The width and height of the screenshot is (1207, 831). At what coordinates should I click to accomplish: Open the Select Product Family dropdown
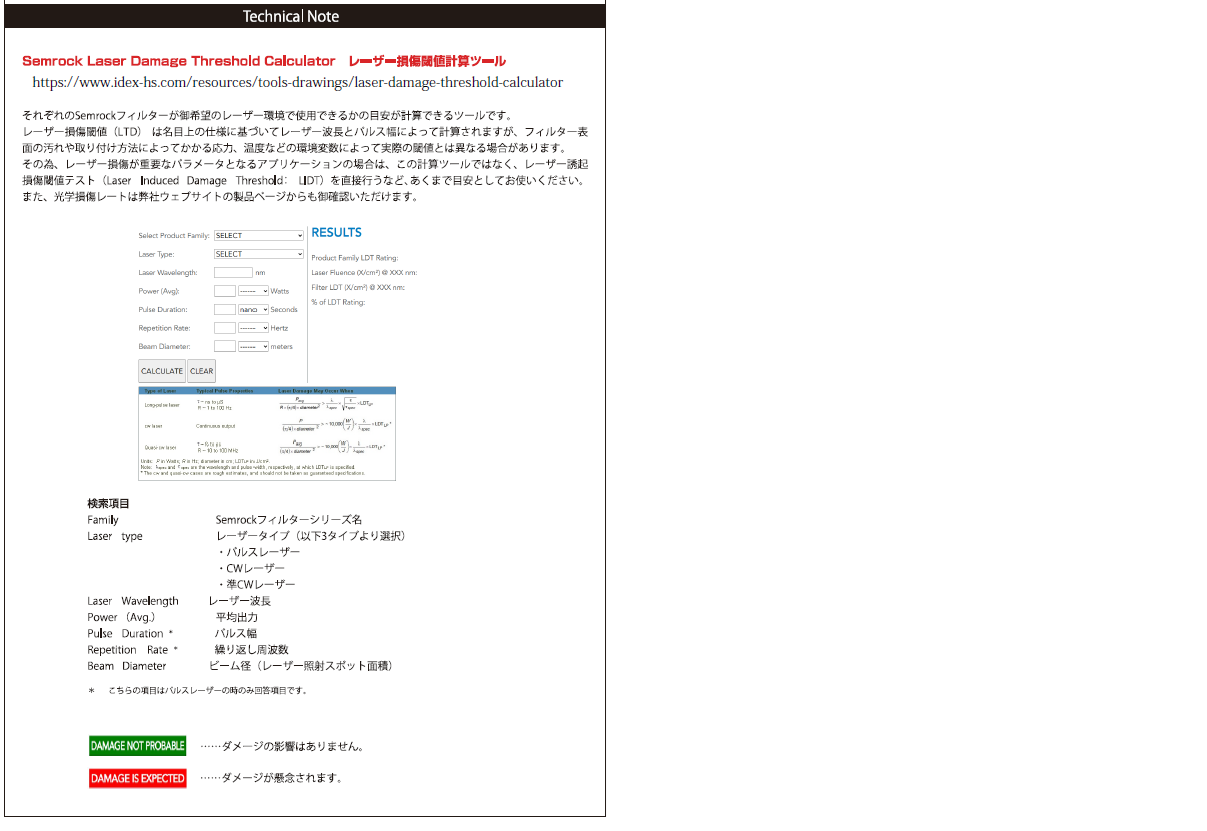(258, 235)
